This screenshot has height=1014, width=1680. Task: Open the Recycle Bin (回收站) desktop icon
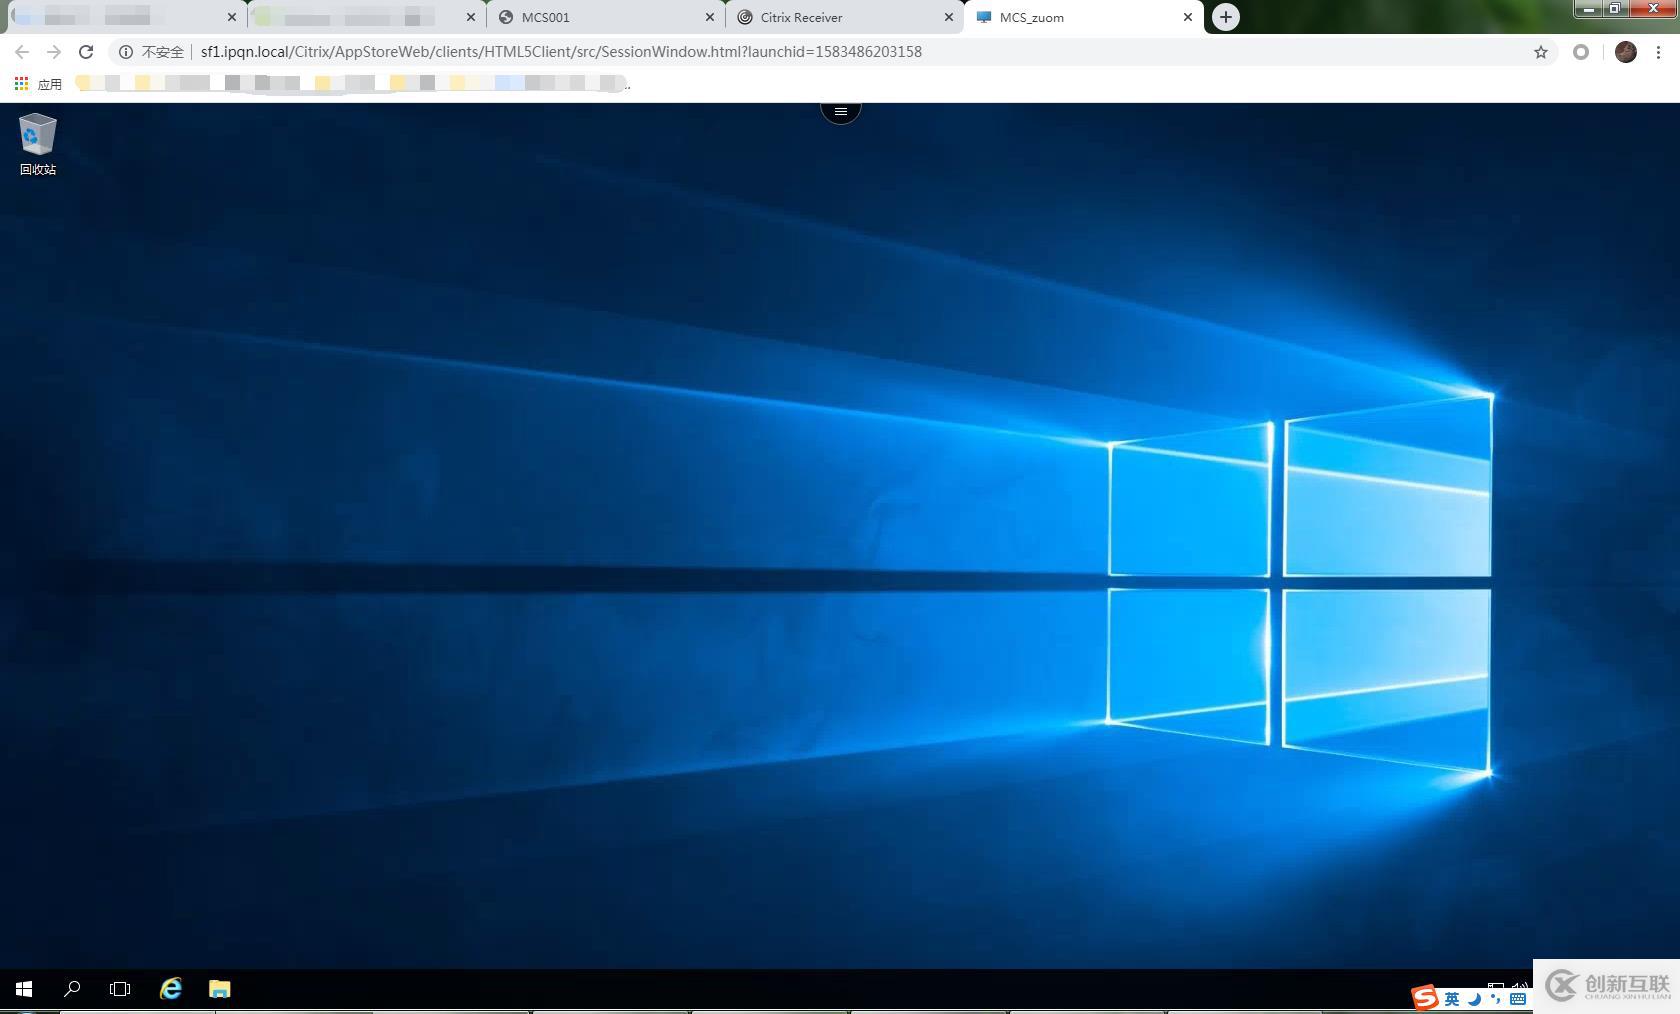(38, 145)
